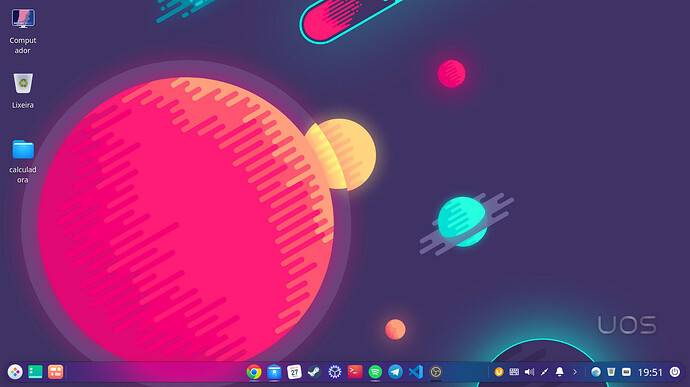Screen dimensions: 690x387
Task: Open the onscreen keyboard tray icon
Action: click(514, 372)
